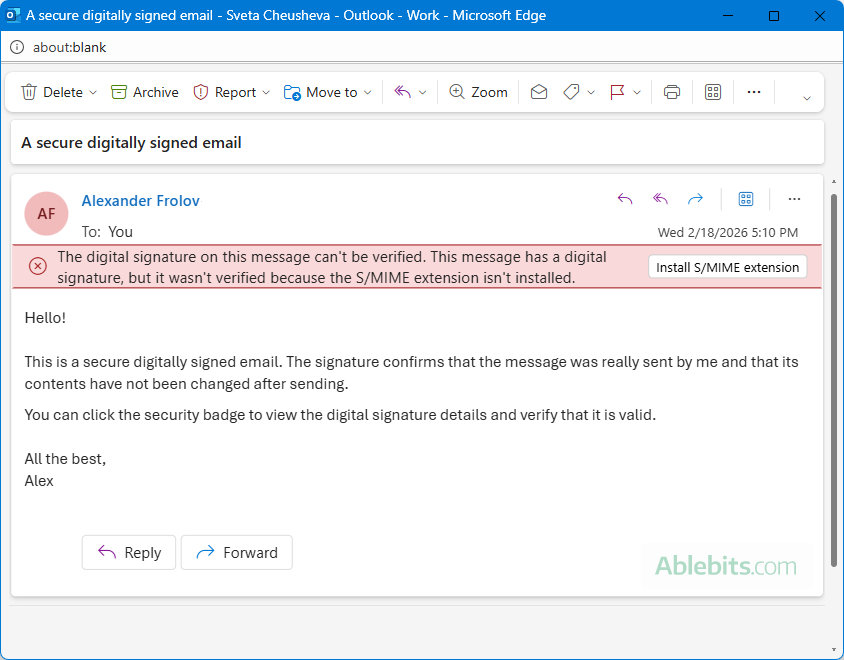The width and height of the screenshot is (844, 660).
Task: Click the Reply button below the message
Action: coord(128,552)
